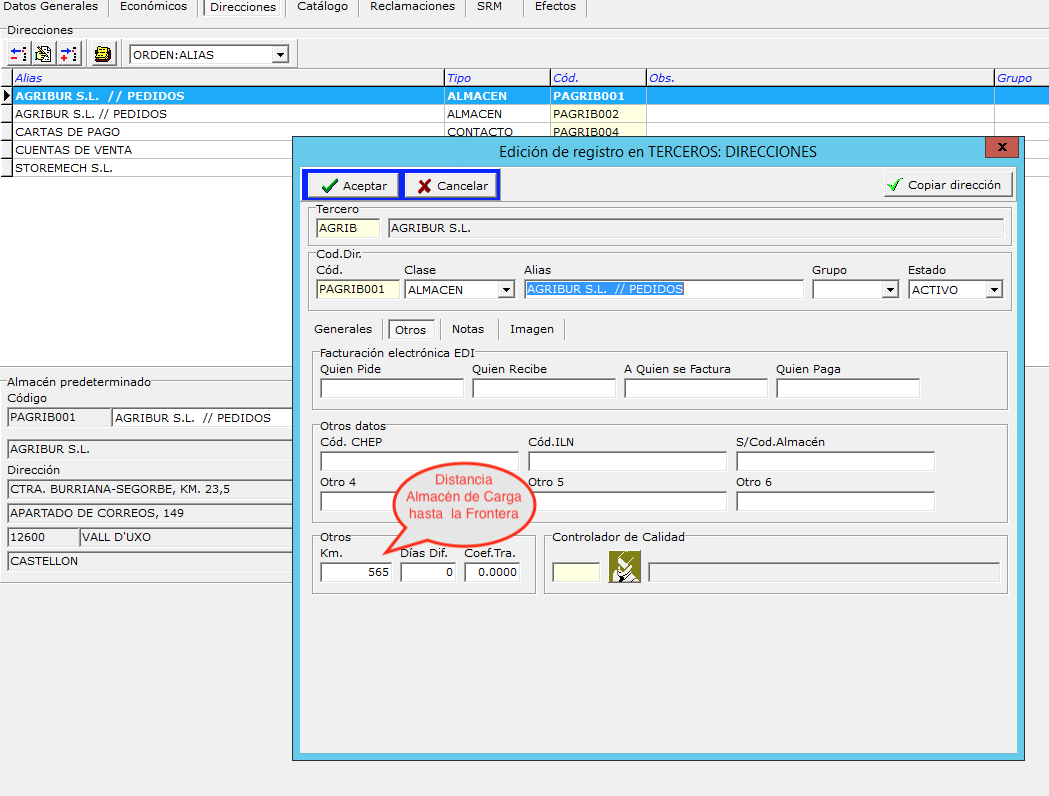The image size is (1049, 796).
Task: Click the Aceptar button
Action: [x=353, y=185]
